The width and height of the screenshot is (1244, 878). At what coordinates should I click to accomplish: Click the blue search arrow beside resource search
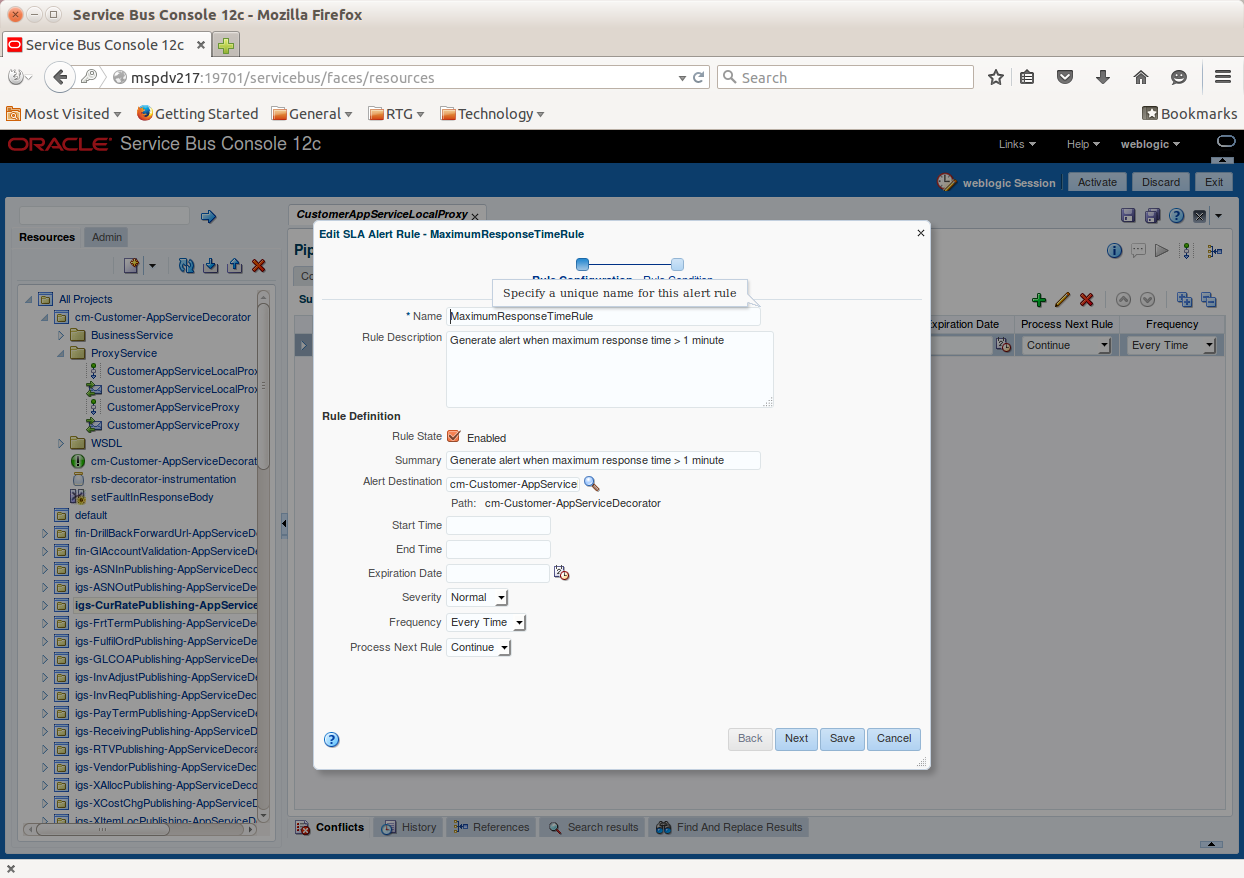209,216
